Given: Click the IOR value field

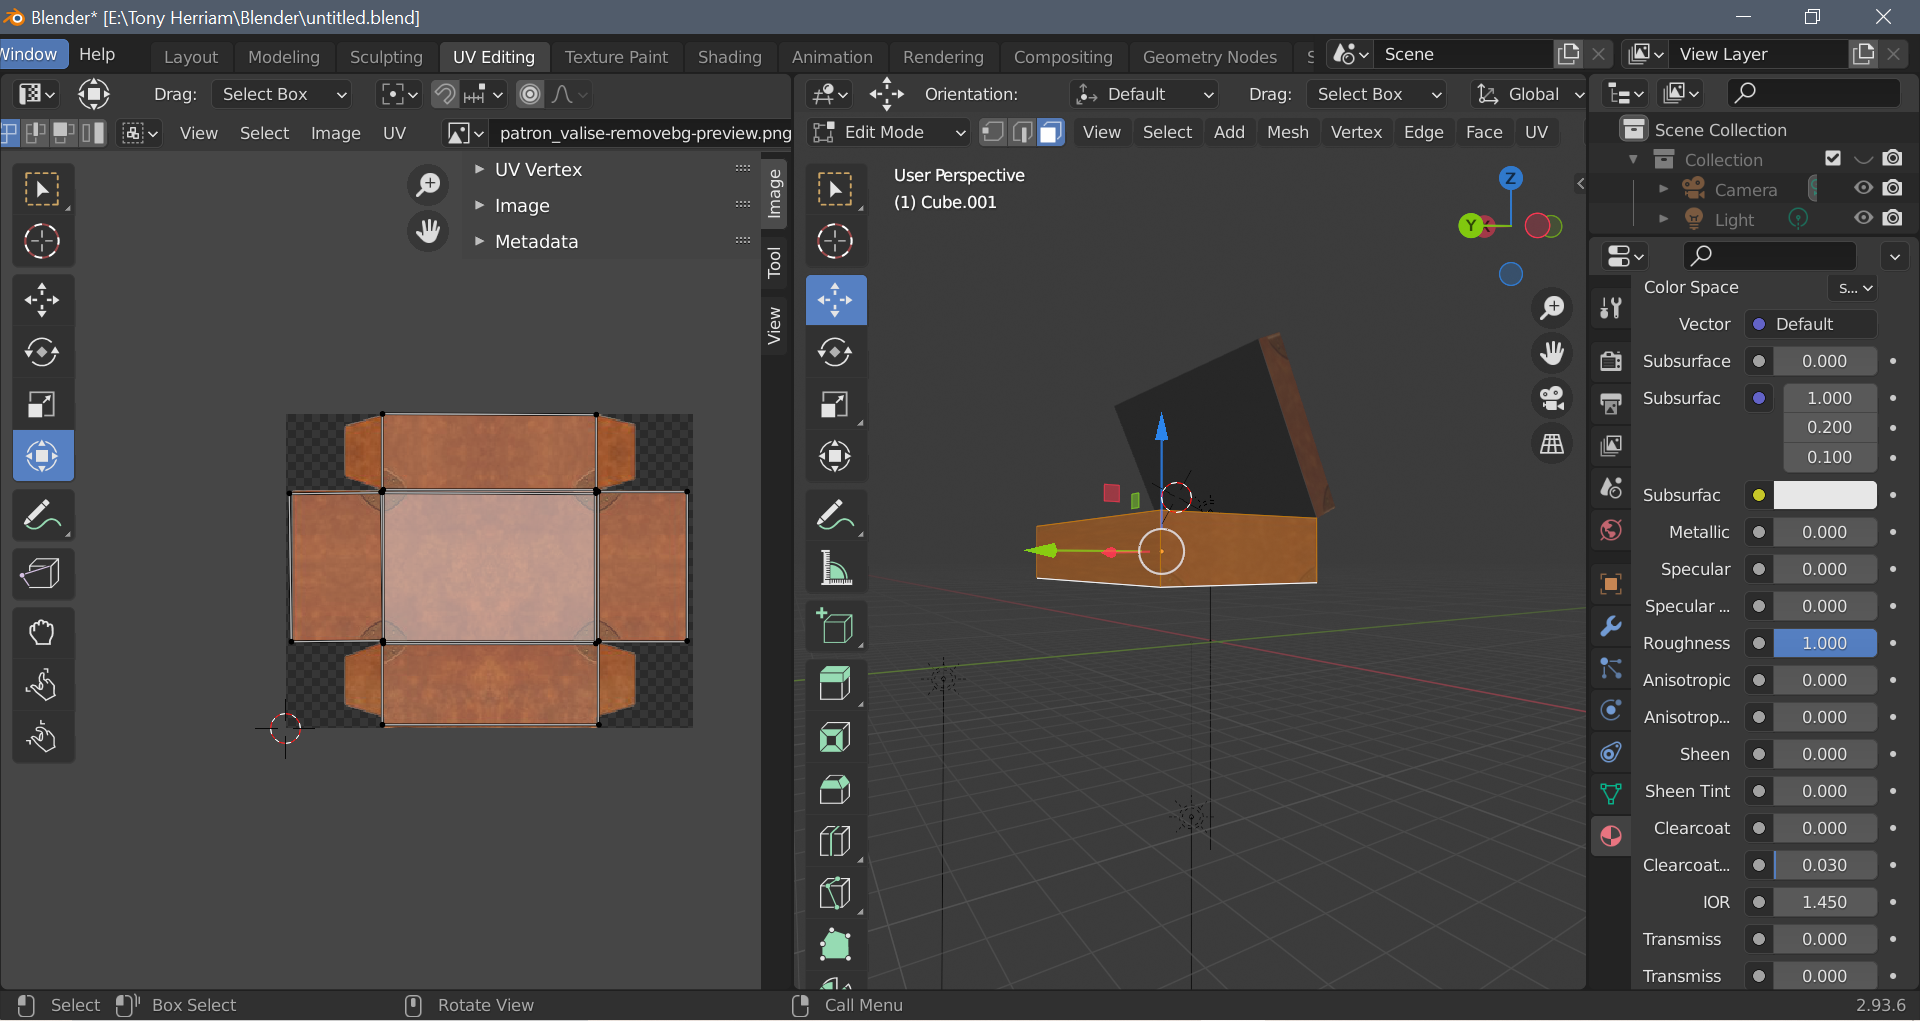Looking at the screenshot, I should 1825,902.
